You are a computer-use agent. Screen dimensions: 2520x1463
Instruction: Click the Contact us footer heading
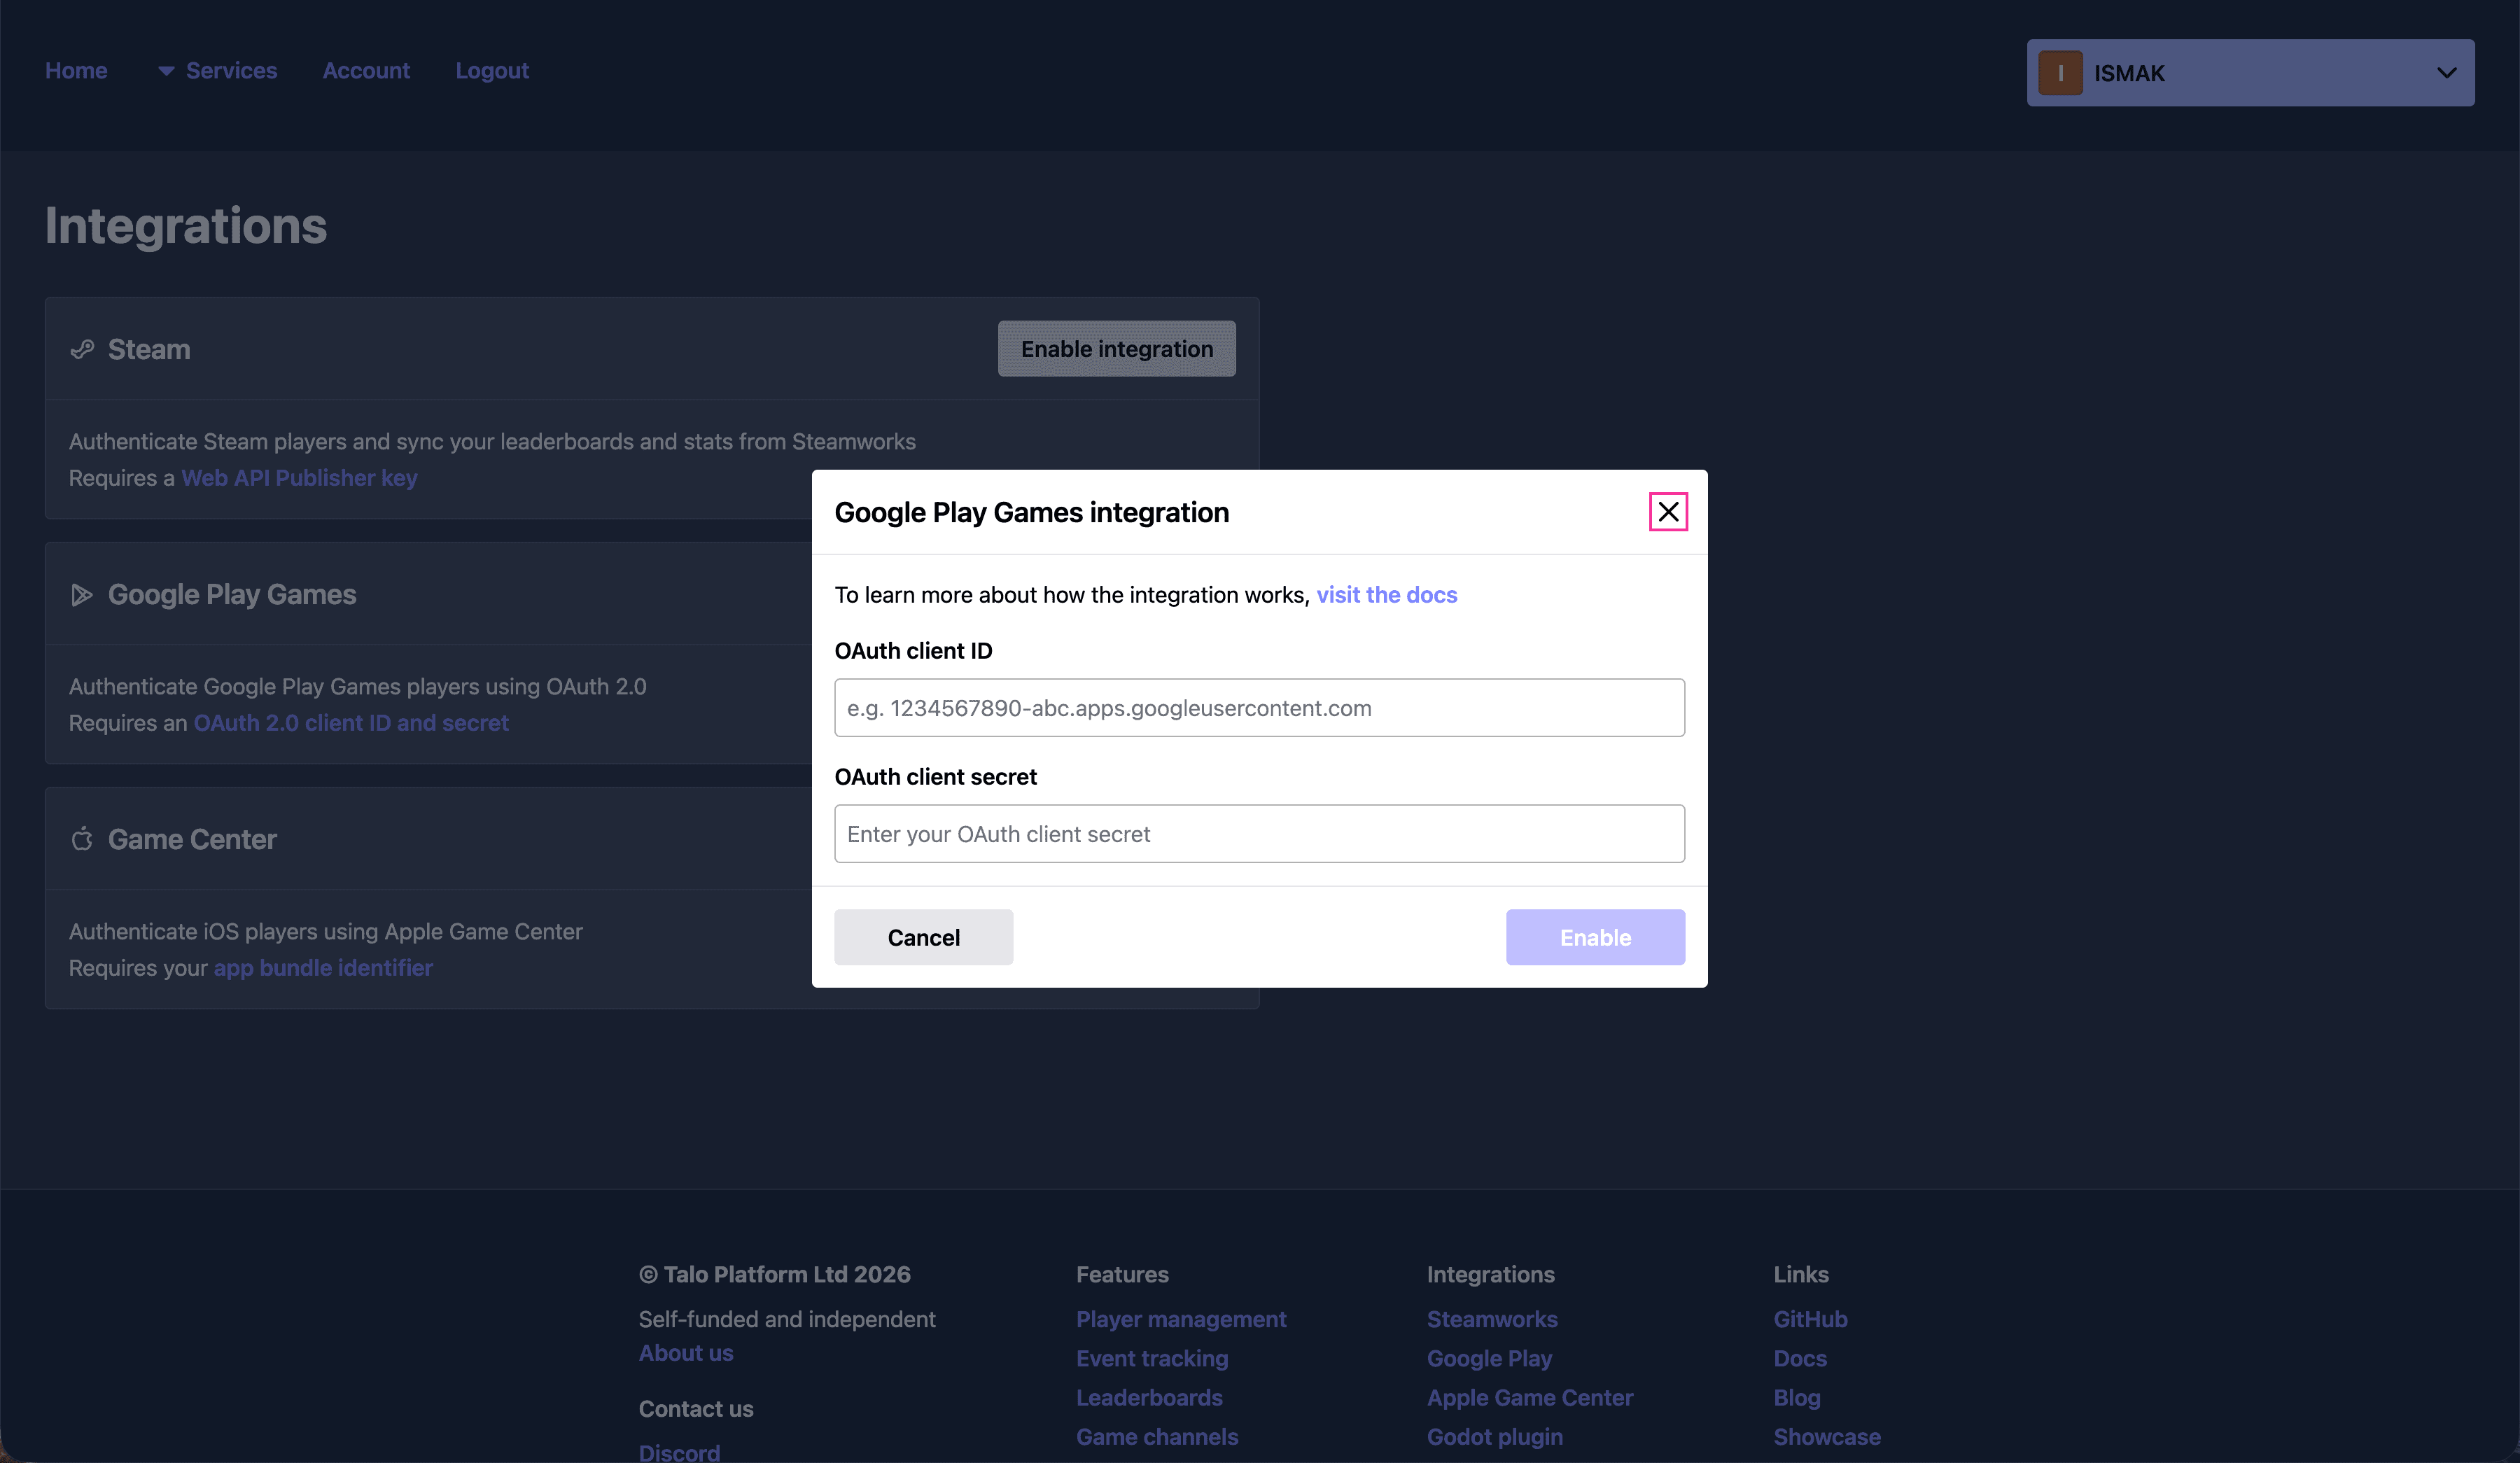point(696,1409)
